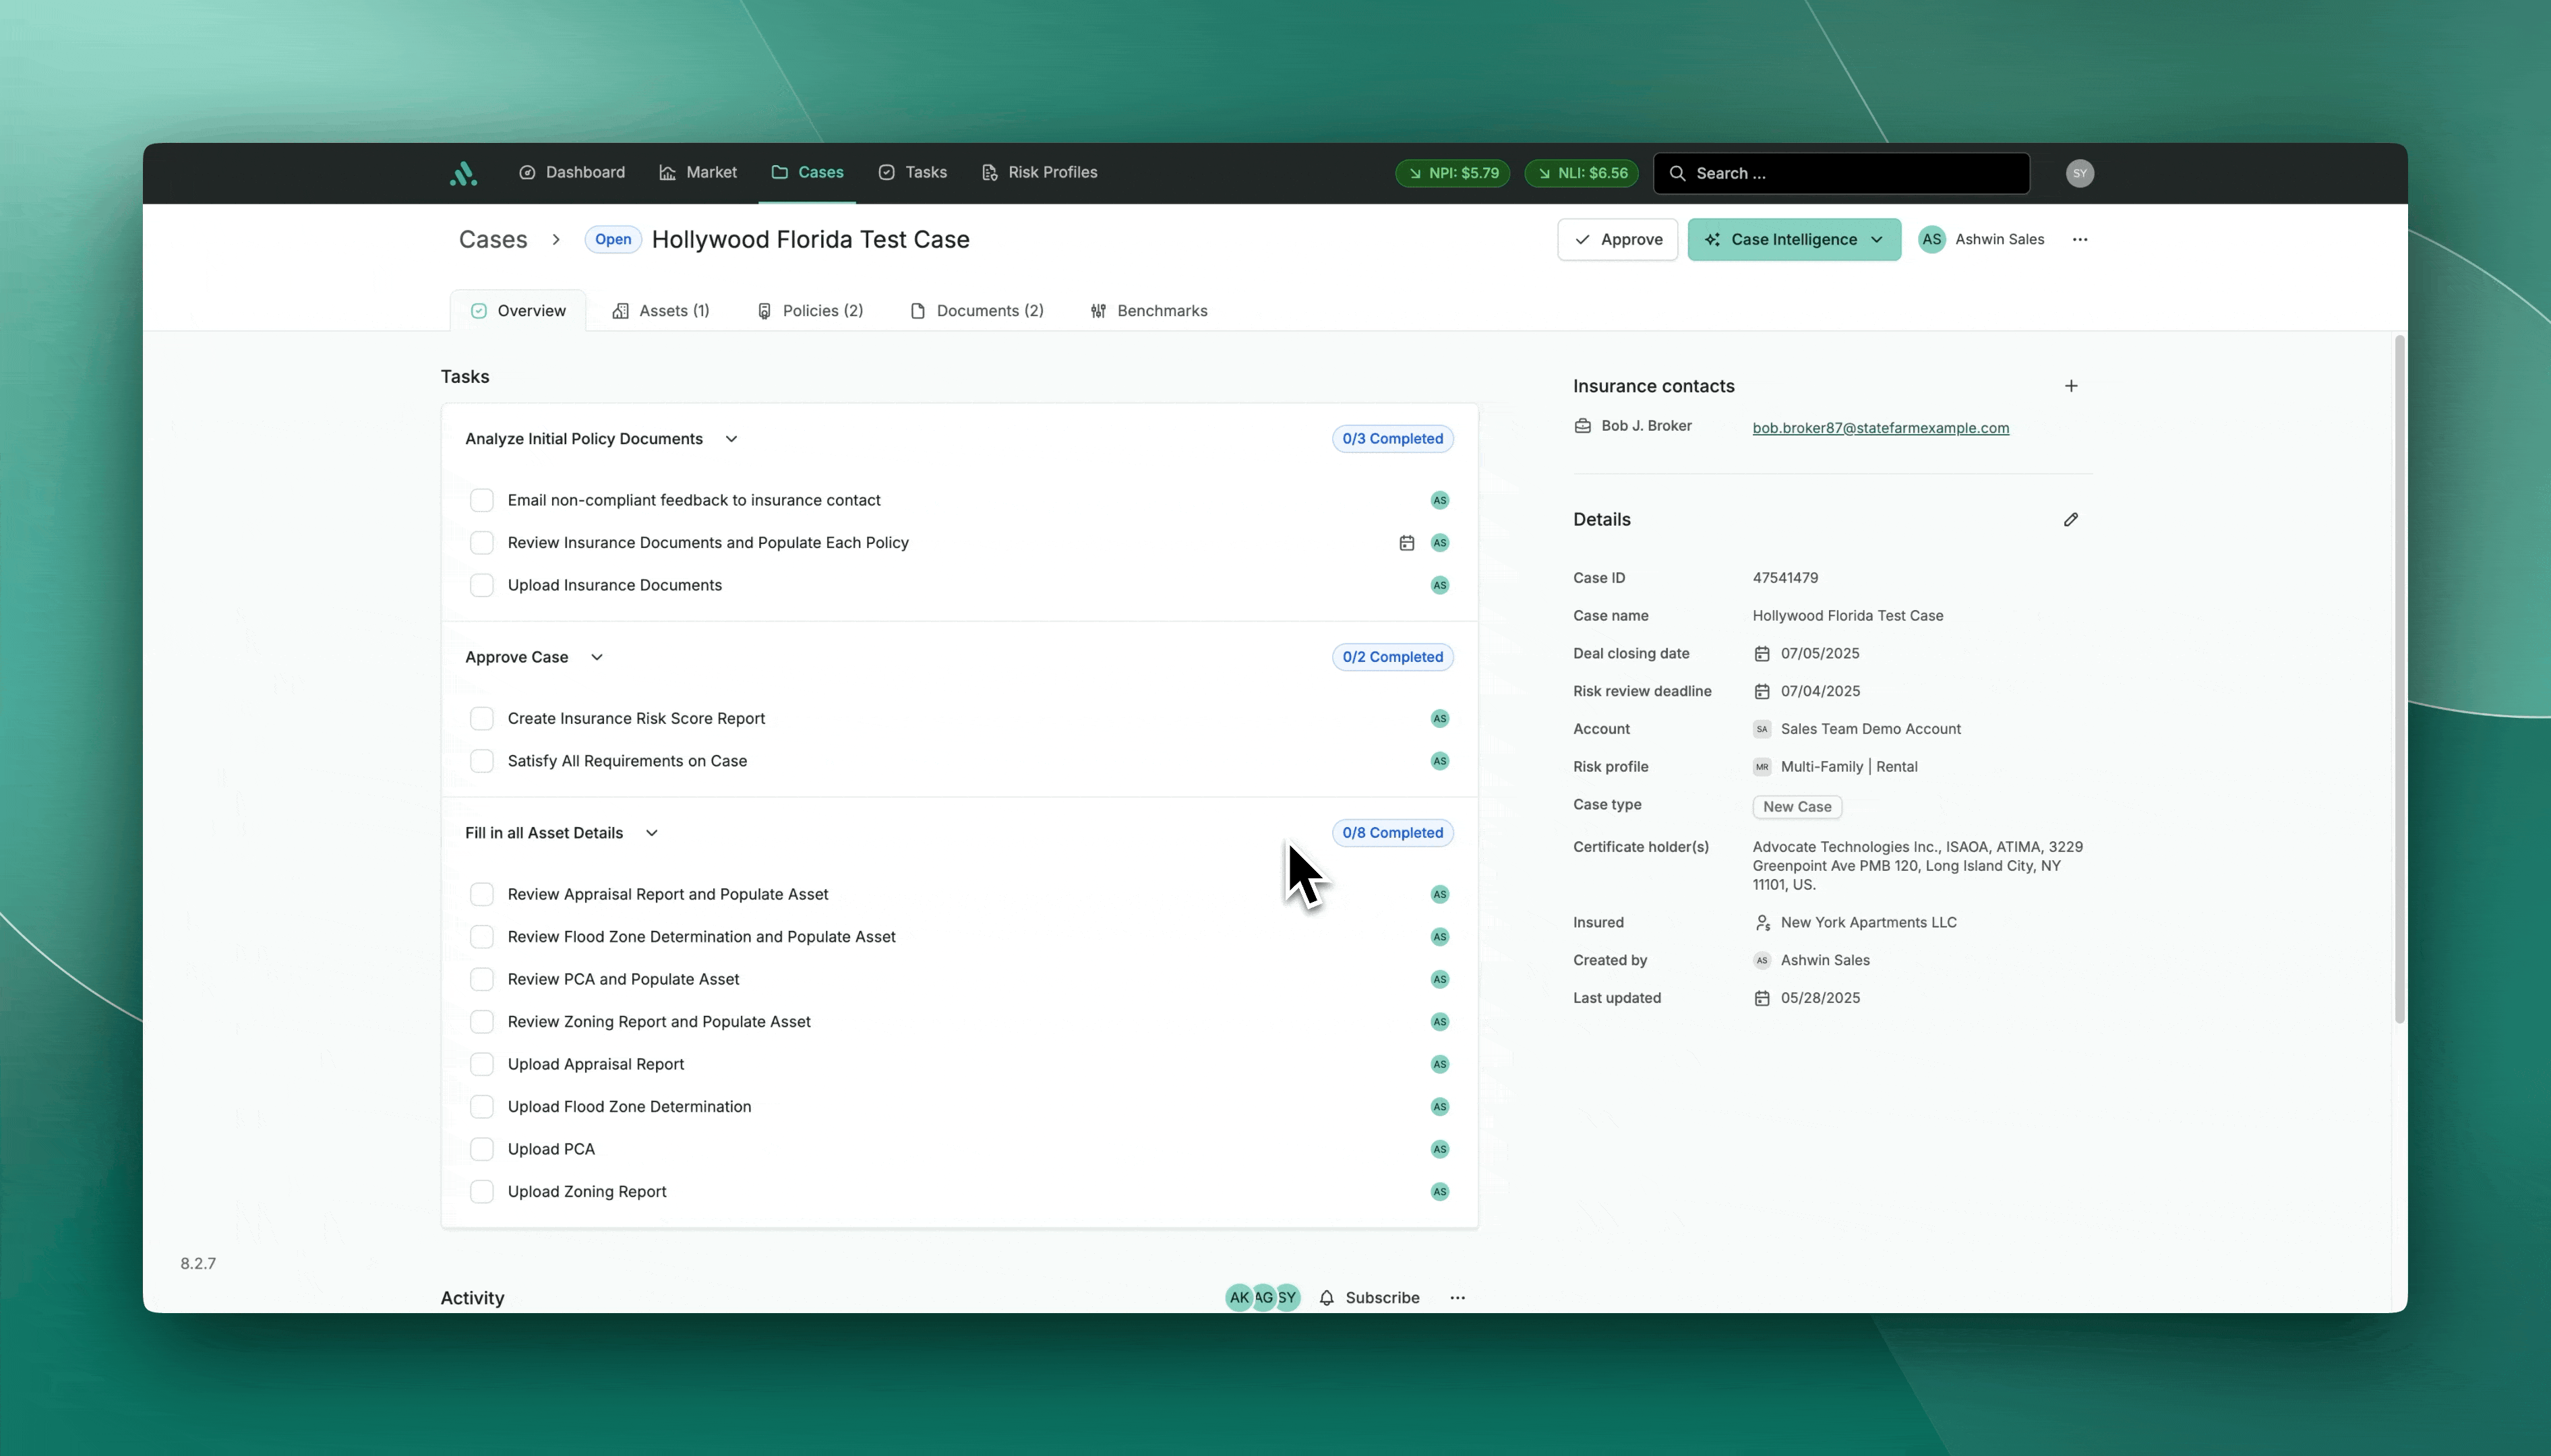2551x1456 pixels.
Task: Collapse the Fill in all Asset Details group
Action: coord(651,833)
